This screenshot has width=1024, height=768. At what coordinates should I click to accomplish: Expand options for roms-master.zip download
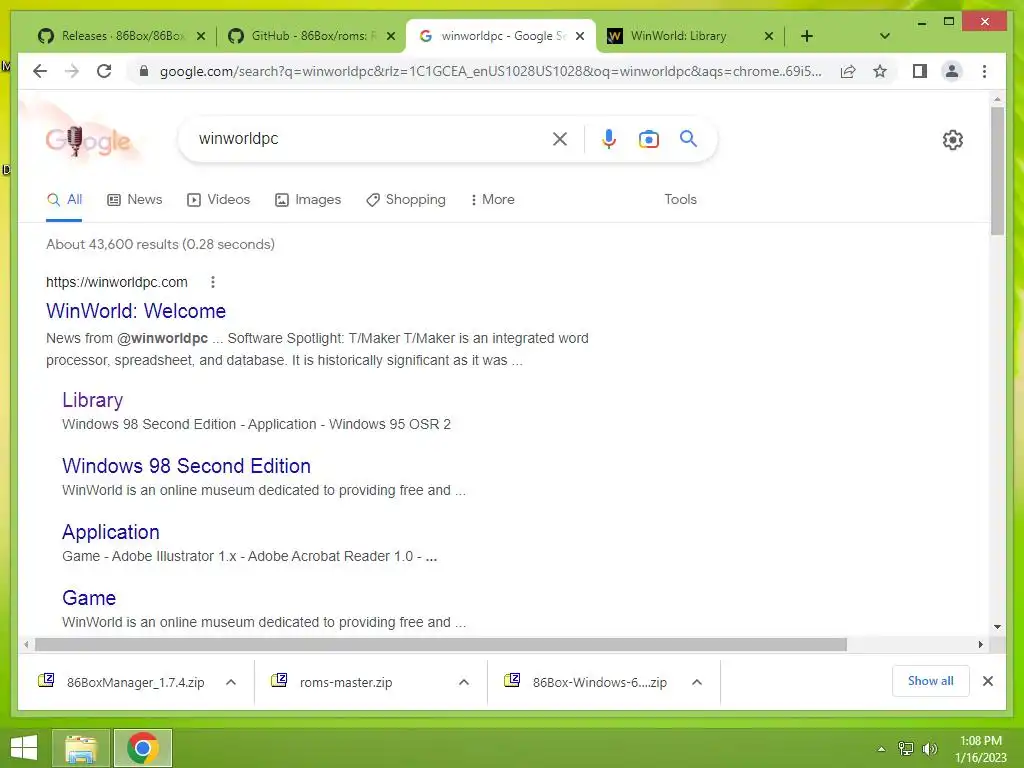pos(464,682)
